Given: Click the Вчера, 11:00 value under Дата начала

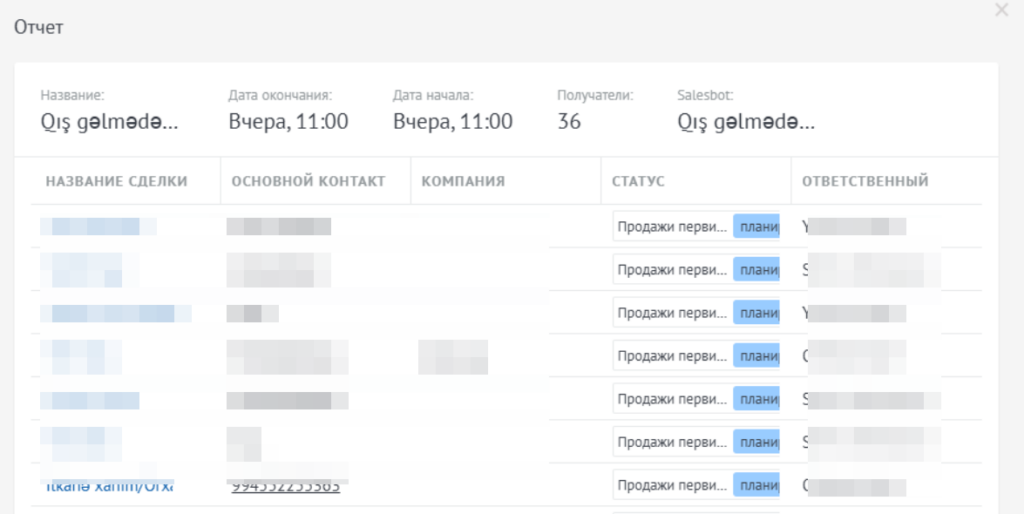Looking at the screenshot, I should (x=453, y=121).
